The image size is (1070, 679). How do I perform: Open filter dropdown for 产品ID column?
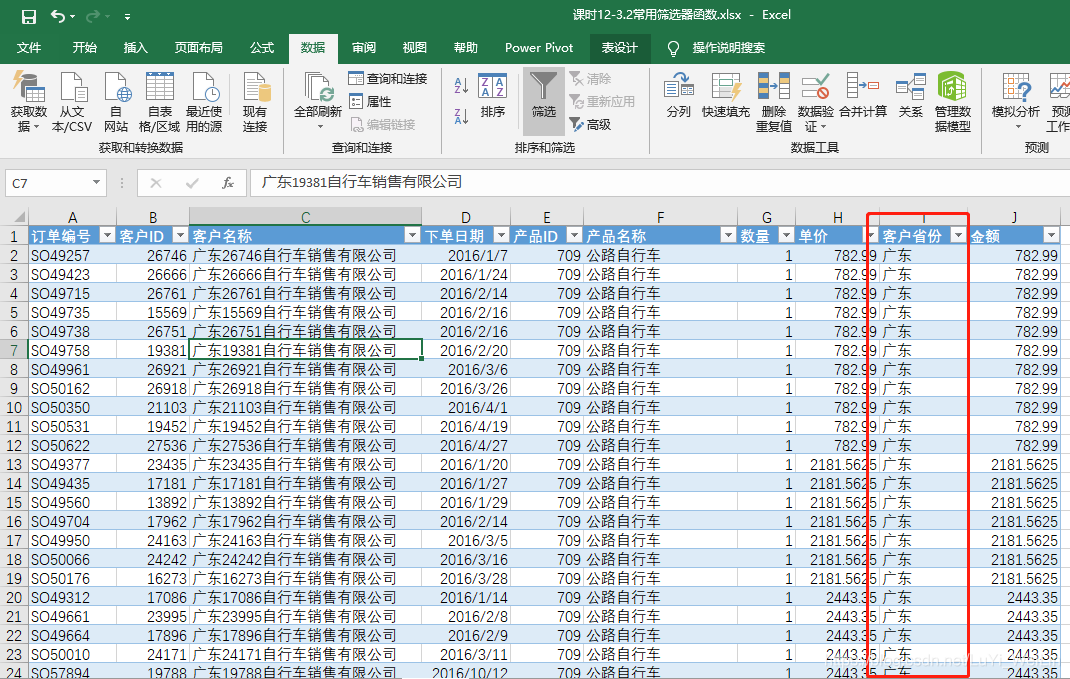(x=575, y=235)
